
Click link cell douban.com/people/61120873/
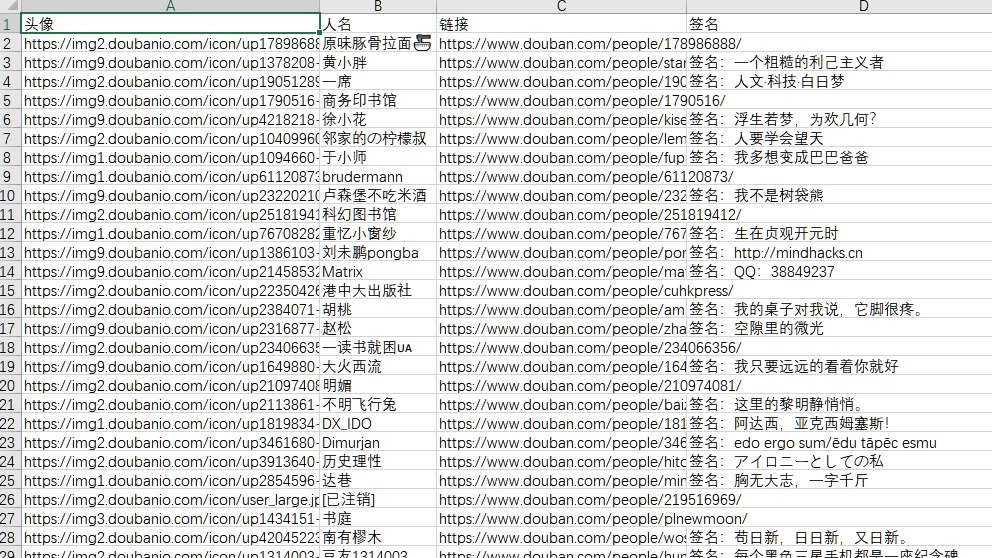point(561,177)
